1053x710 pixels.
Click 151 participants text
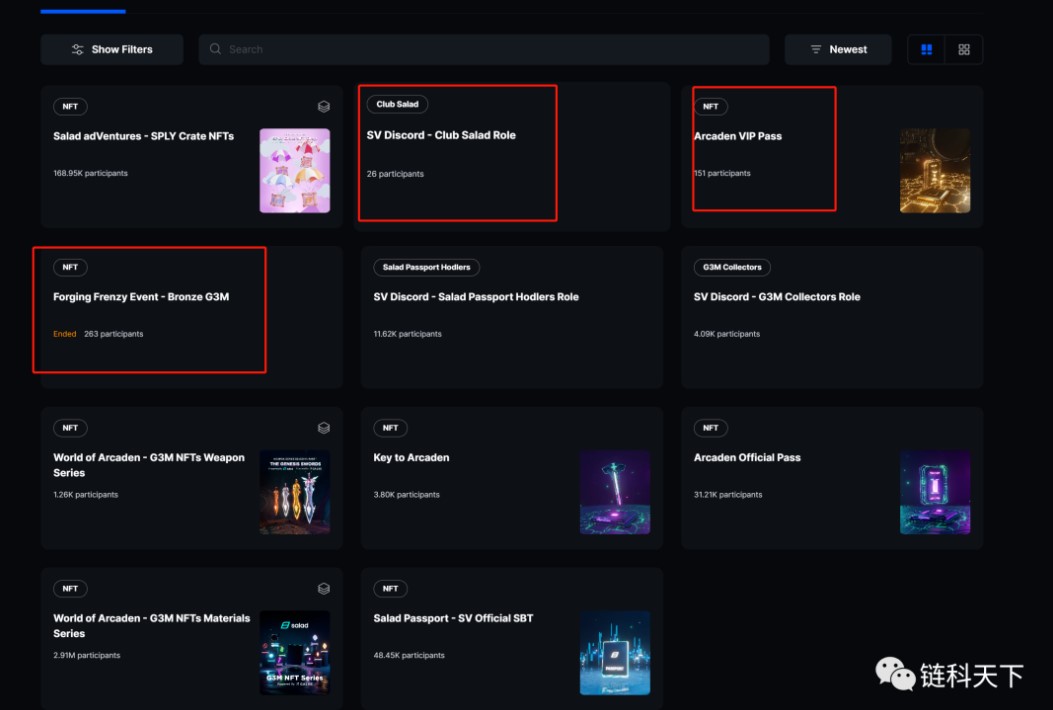tap(722, 173)
